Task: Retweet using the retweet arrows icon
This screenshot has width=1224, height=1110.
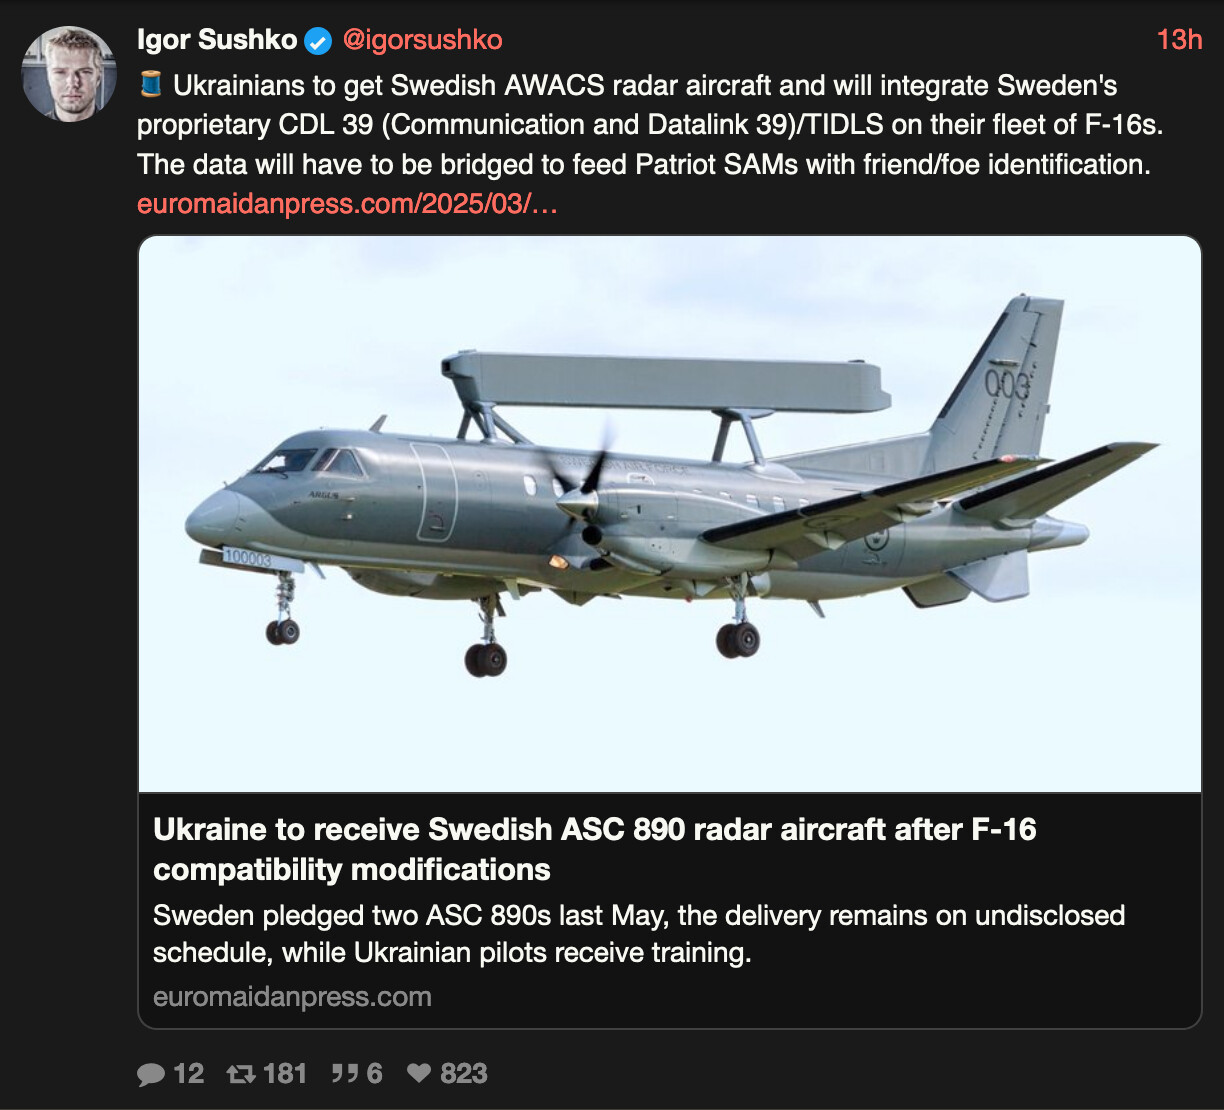Action: coord(241,1075)
